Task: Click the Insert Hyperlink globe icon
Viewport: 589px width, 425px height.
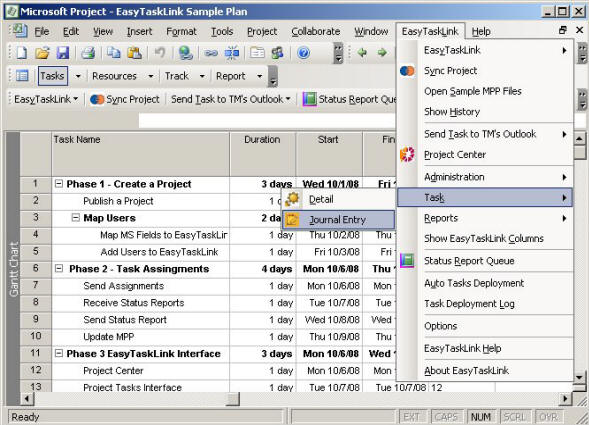Action: 185,53
